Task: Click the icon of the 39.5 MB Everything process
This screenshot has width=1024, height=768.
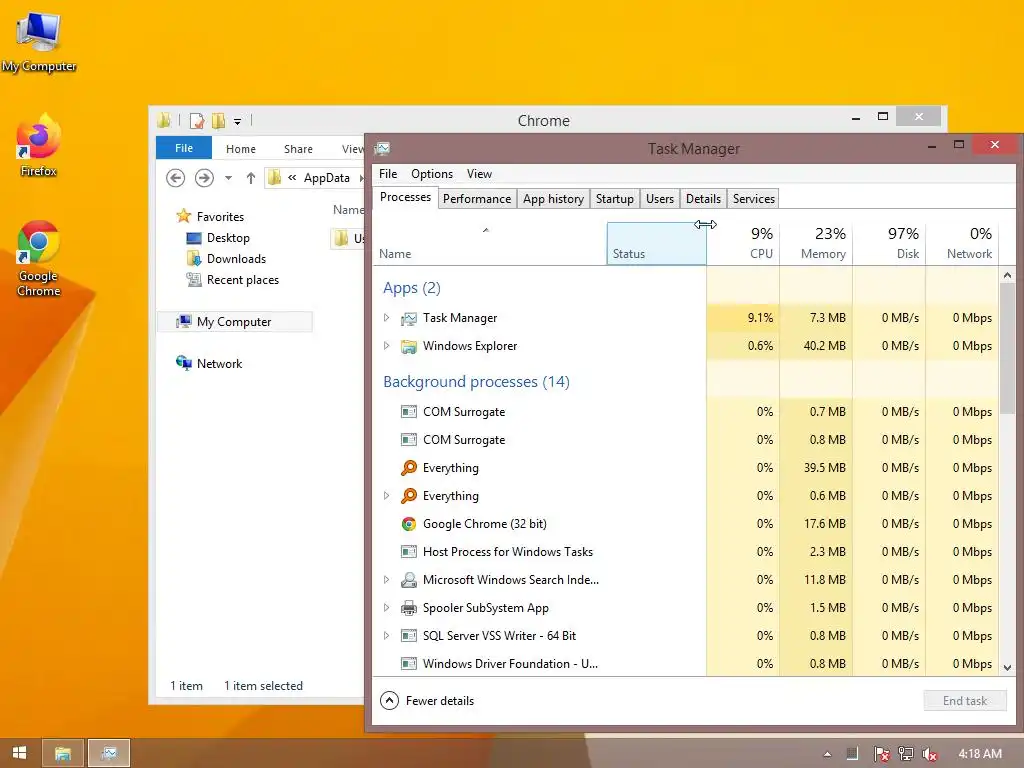Action: [409, 468]
